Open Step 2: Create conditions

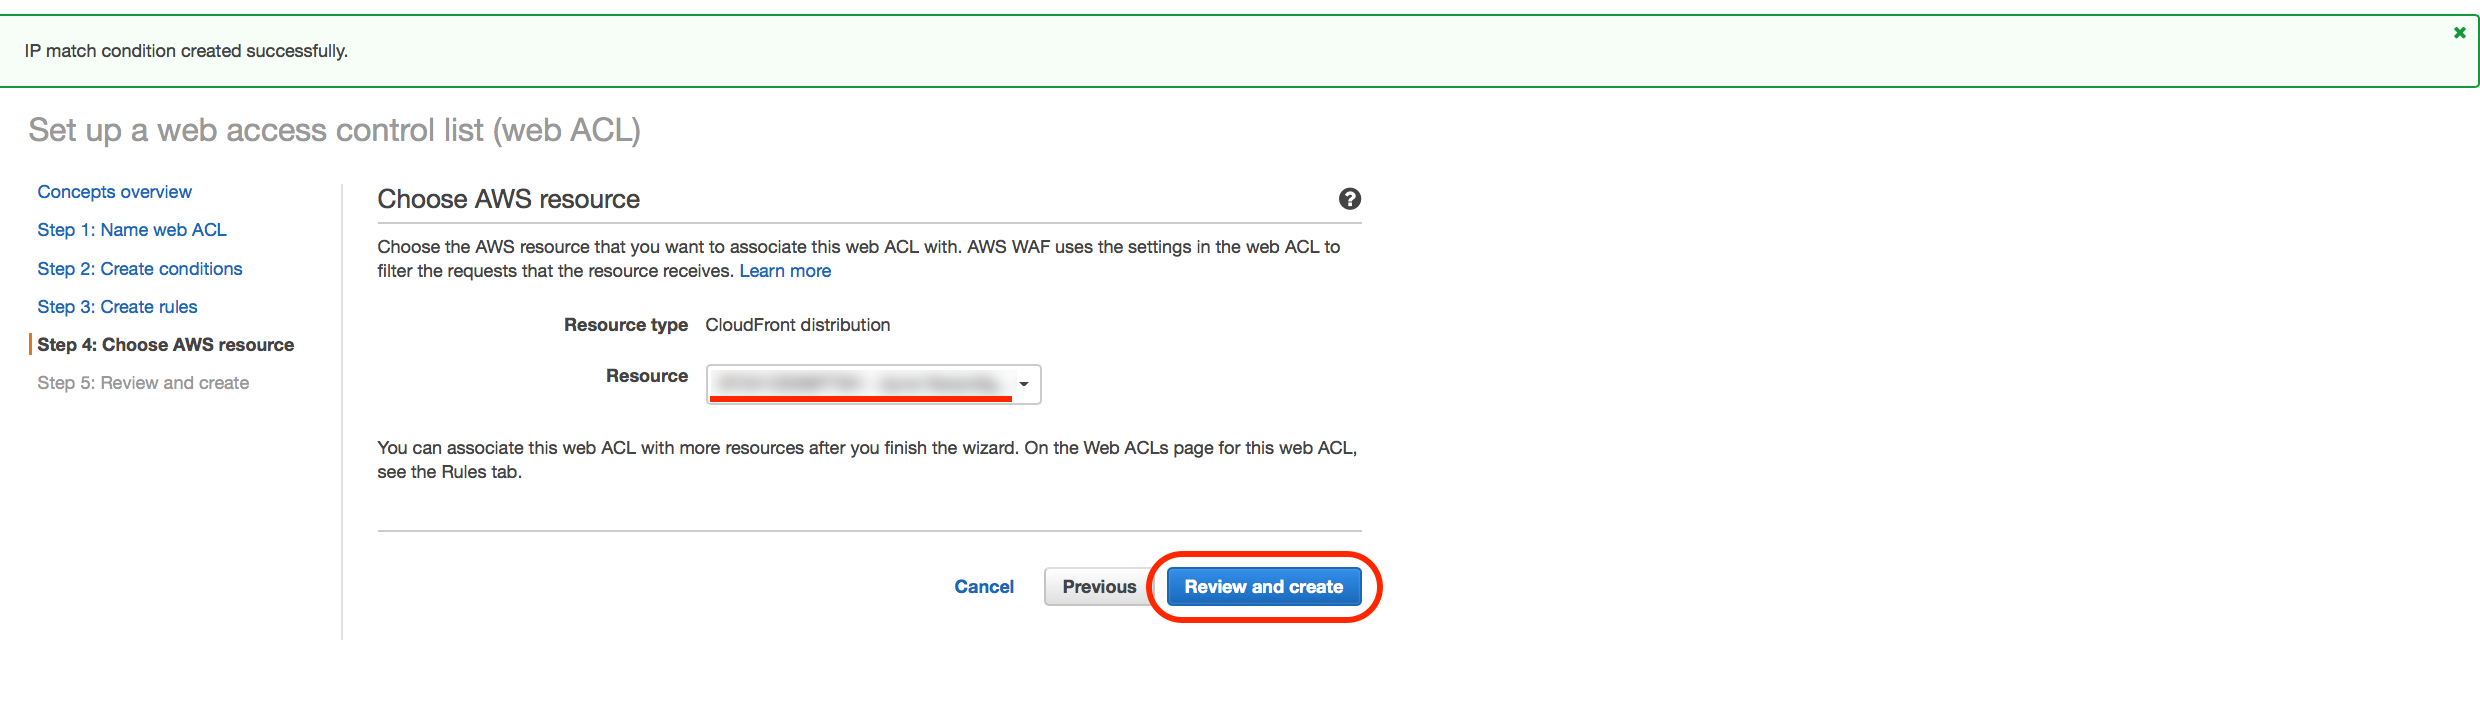139,268
